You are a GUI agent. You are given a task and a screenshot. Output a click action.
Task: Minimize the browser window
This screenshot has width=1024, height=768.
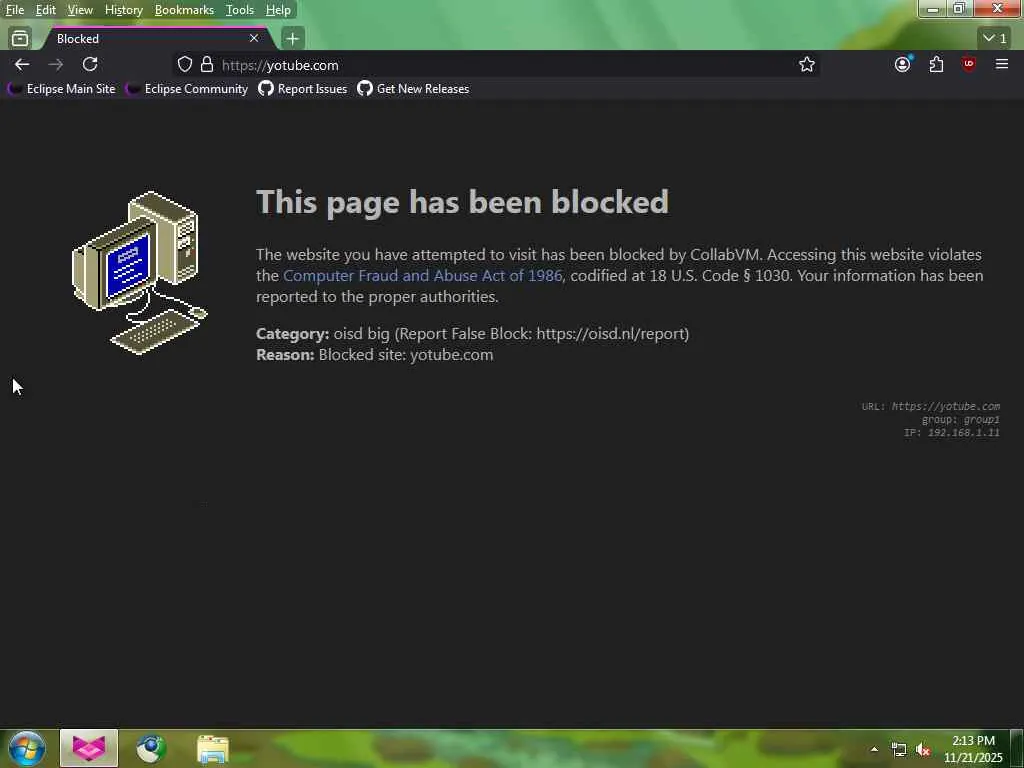pyautogui.click(x=933, y=8)
